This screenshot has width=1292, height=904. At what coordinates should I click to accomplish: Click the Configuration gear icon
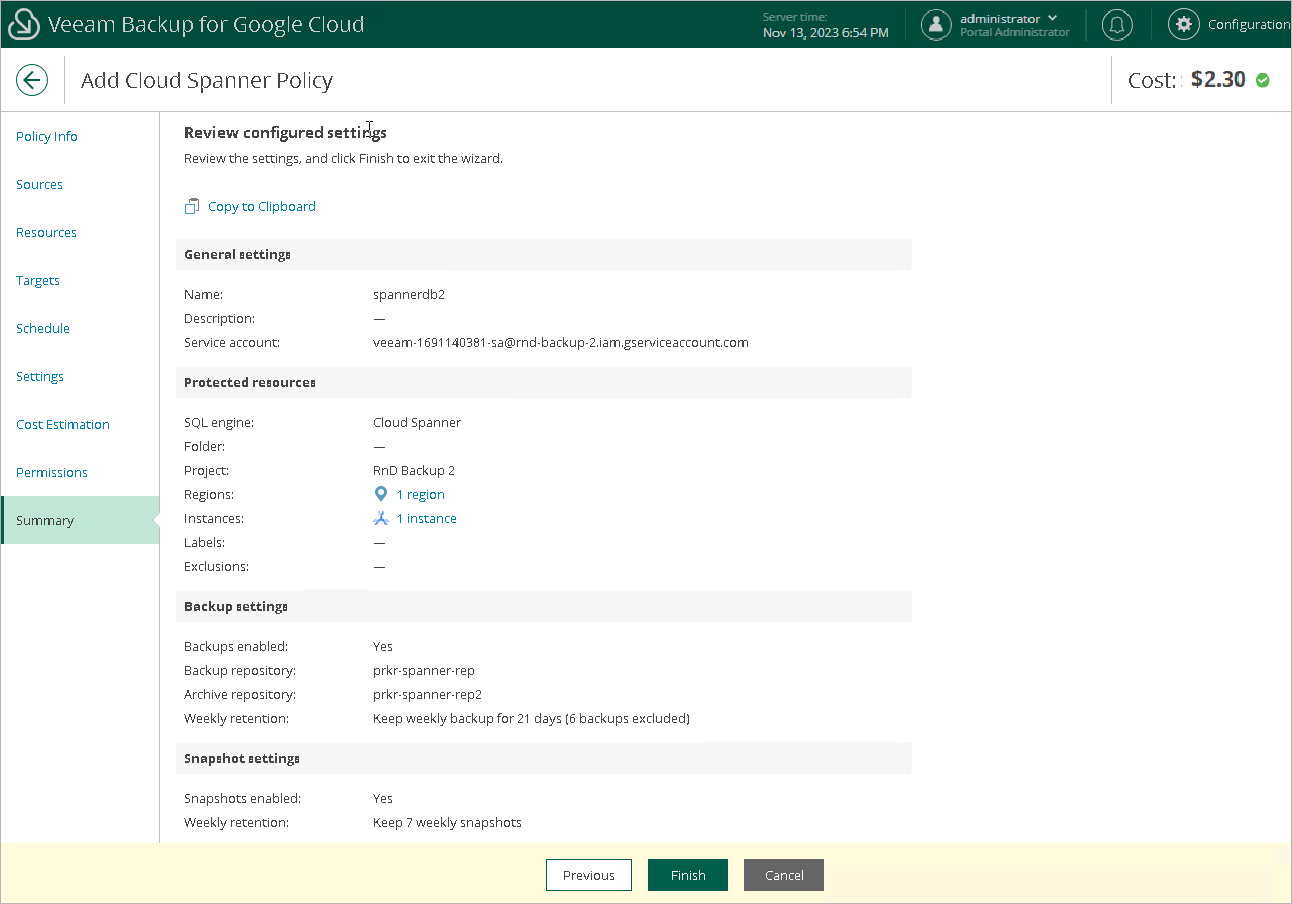point(1184,25)
